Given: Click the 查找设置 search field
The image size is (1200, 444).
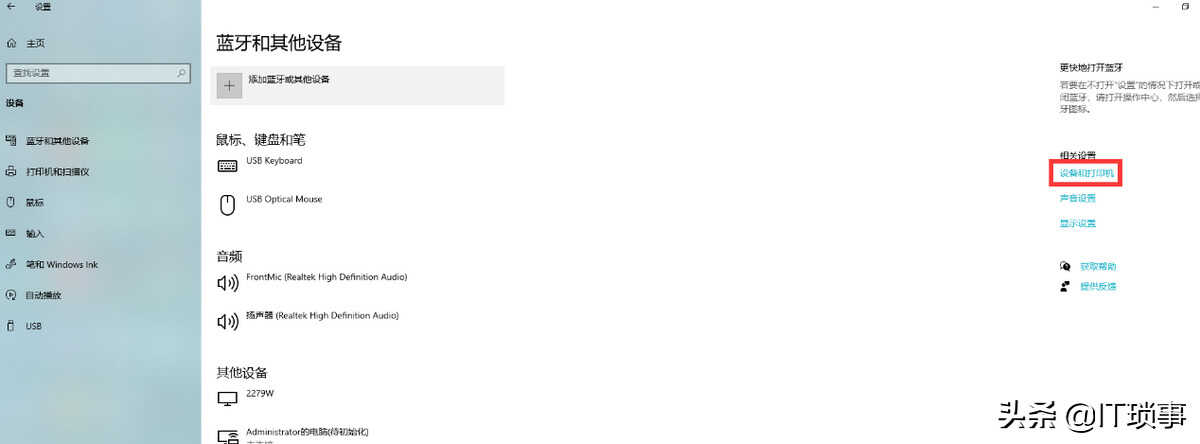Looking at the screenshot, I should point(98,73).
